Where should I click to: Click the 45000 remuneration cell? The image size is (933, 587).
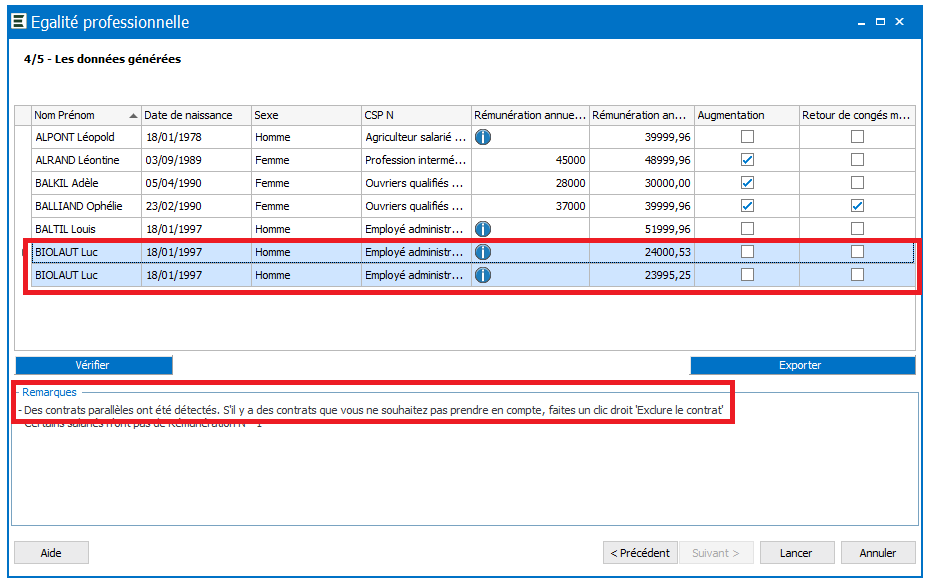530,160
